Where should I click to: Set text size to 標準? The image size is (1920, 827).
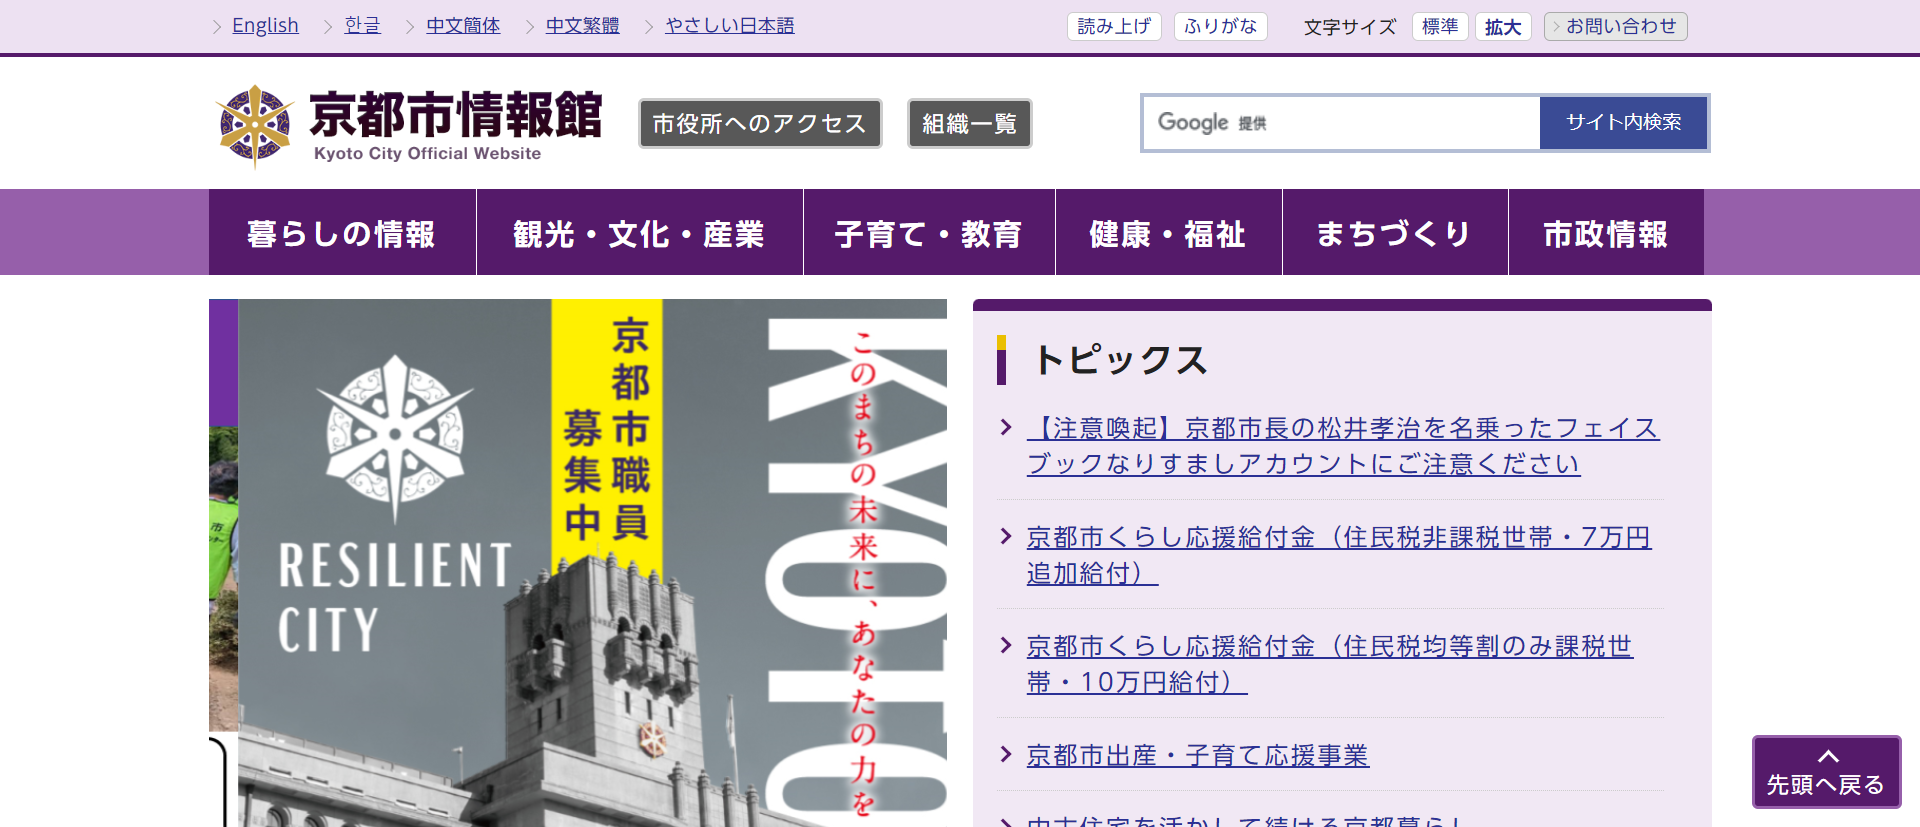point(1440,26)
